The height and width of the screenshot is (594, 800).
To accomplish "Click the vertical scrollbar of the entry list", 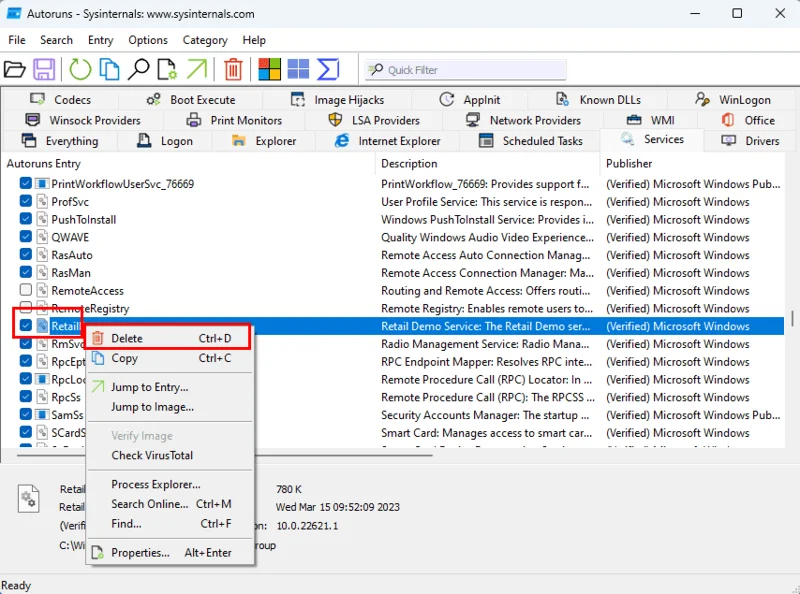I will coord(792,318).
